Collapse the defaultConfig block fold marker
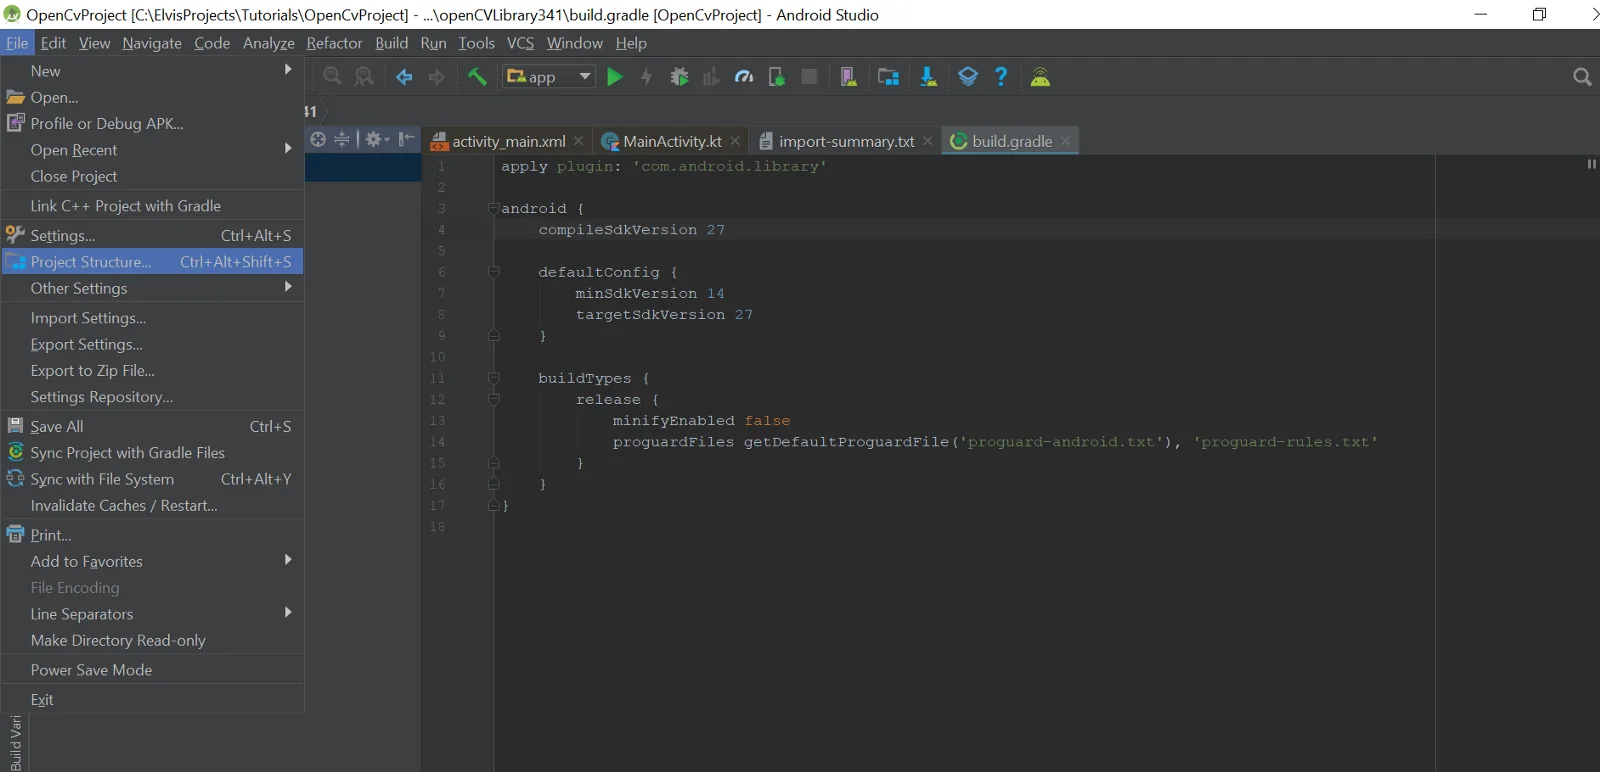The image size is (1600, 772). tap(493, 272)
